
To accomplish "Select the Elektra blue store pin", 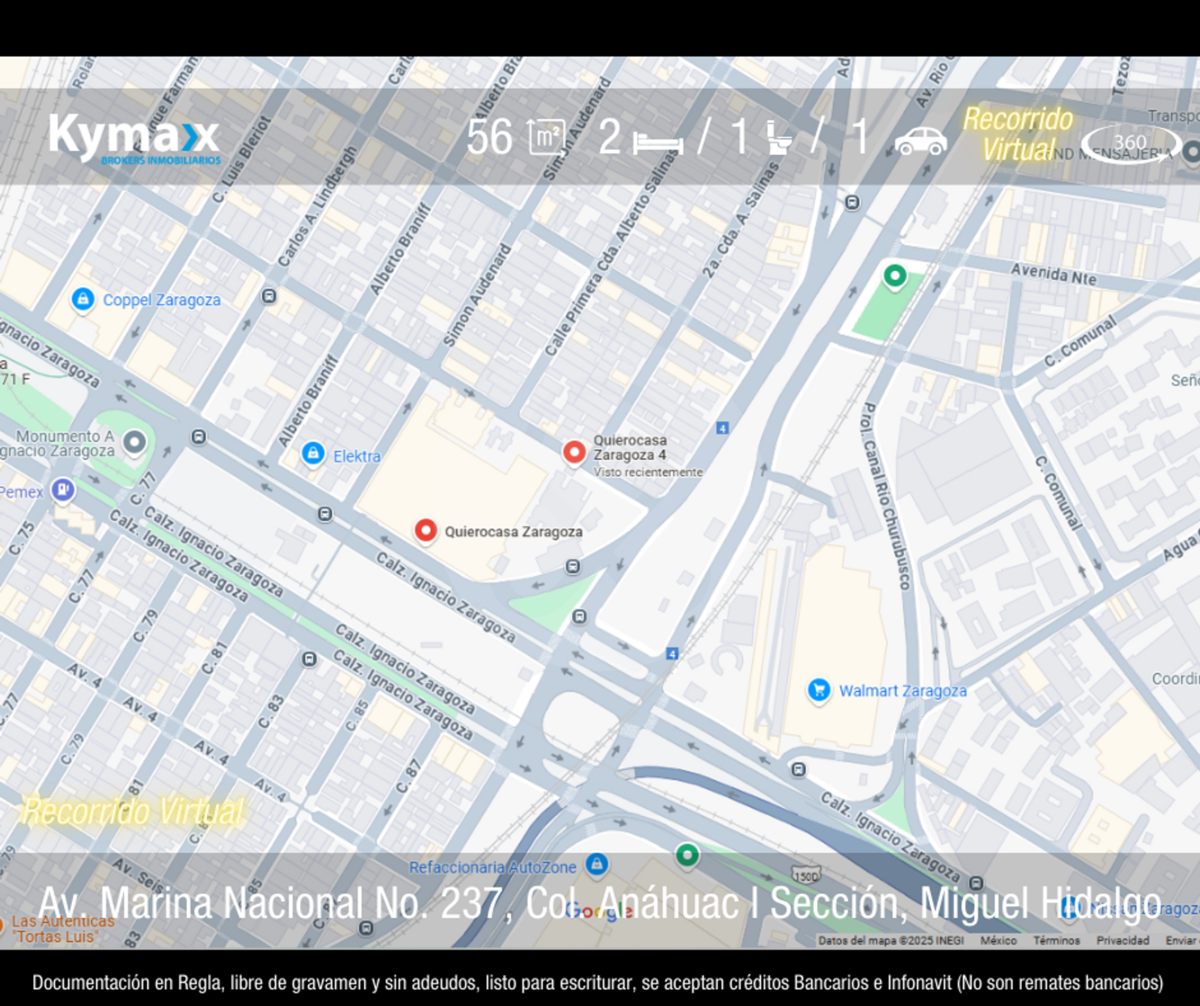I will coord(313,454).
